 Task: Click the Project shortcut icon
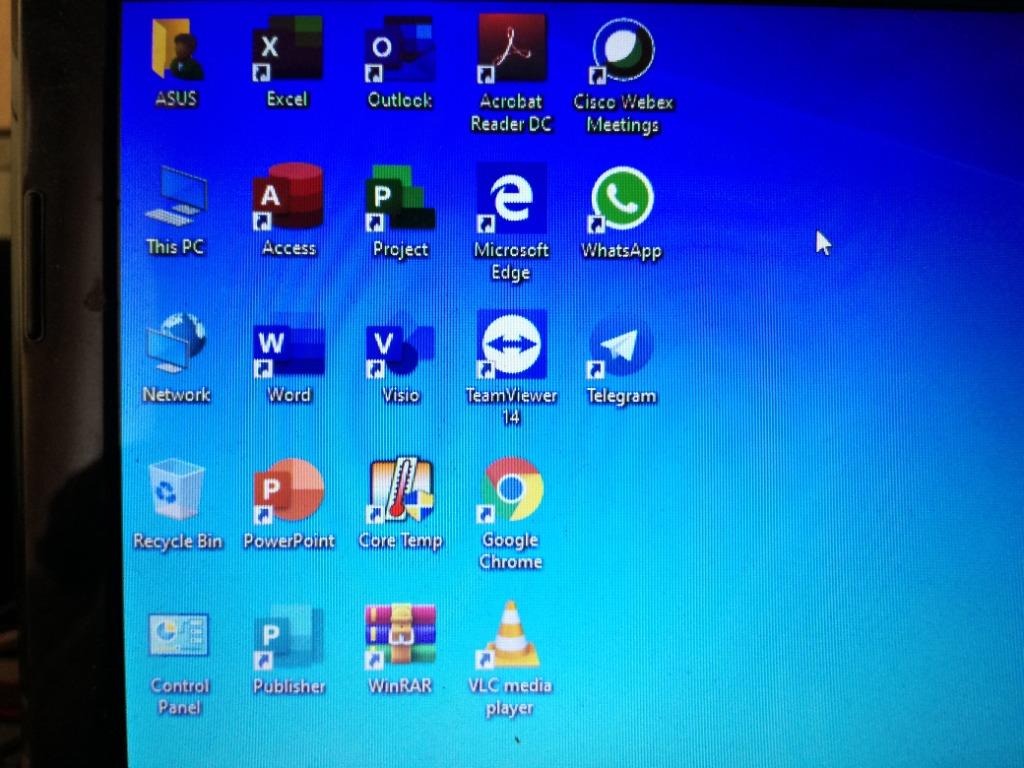pyautogui.click(x=400, y=199)
